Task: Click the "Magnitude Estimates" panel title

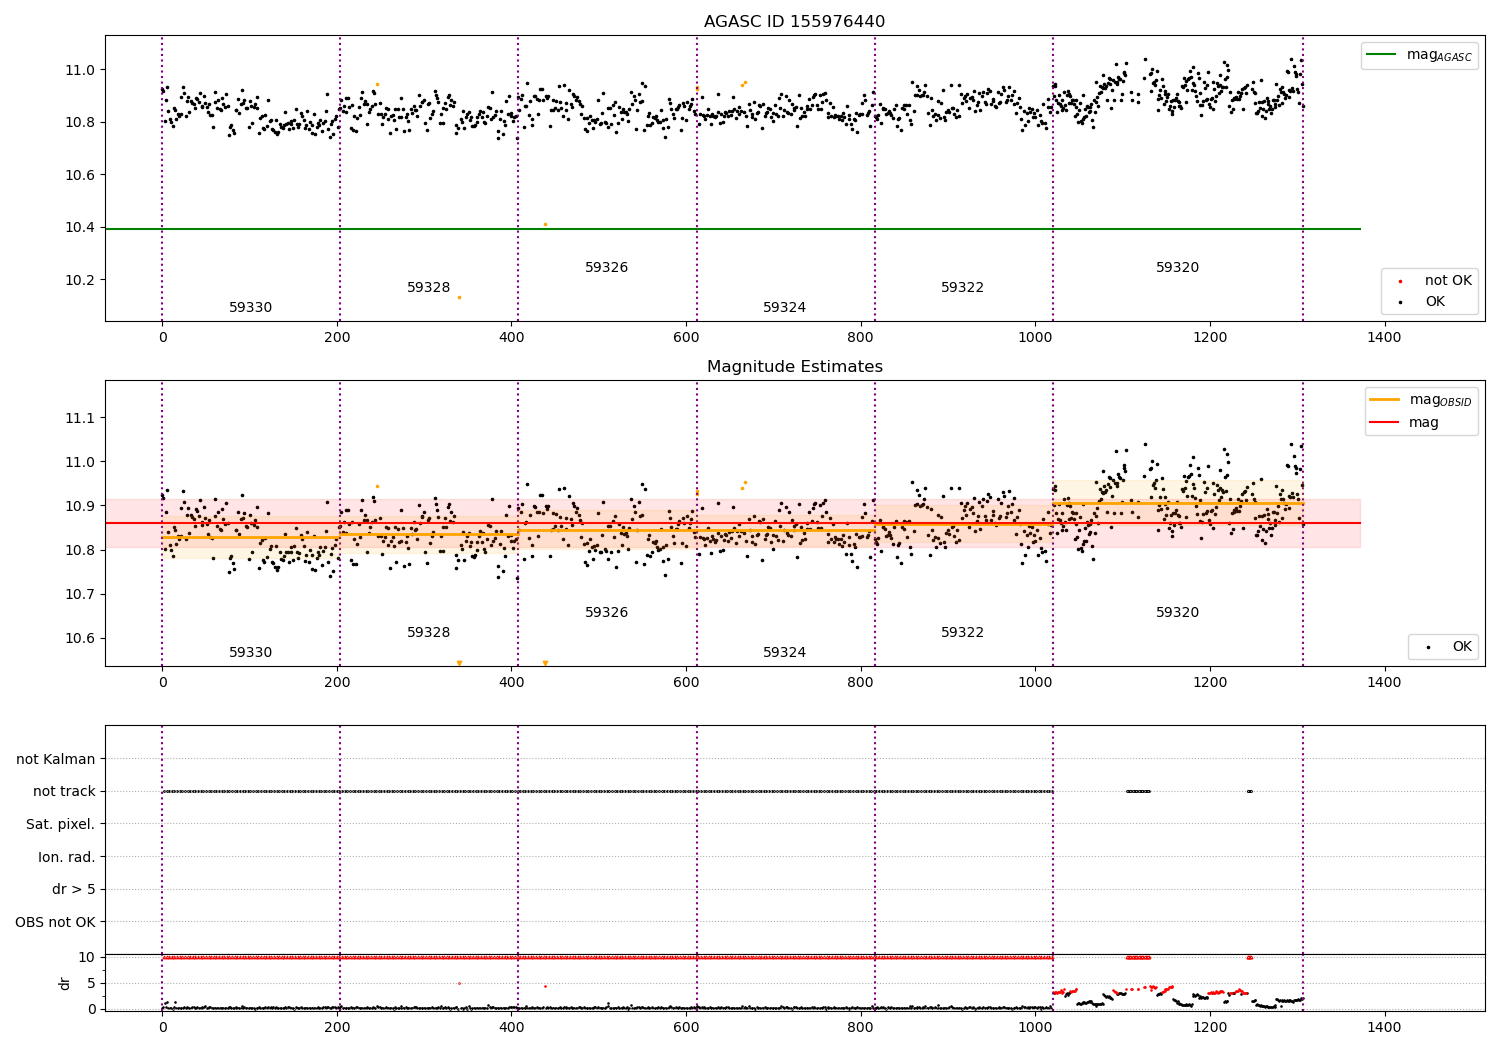Action: point(794,367)
